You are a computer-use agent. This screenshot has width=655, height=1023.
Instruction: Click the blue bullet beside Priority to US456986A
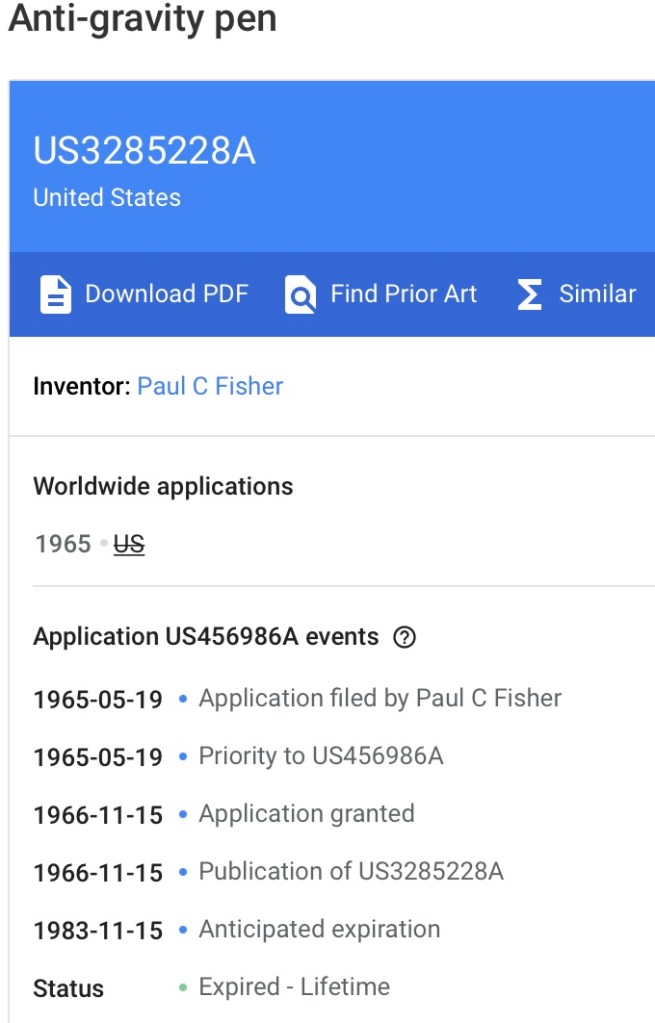[x=183, y=757]
